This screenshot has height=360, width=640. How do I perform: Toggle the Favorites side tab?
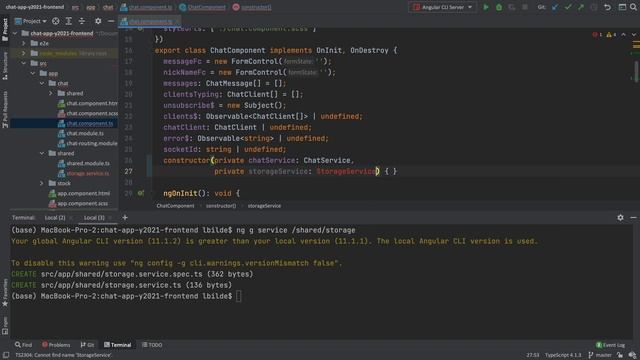click(x=5, y=292)
